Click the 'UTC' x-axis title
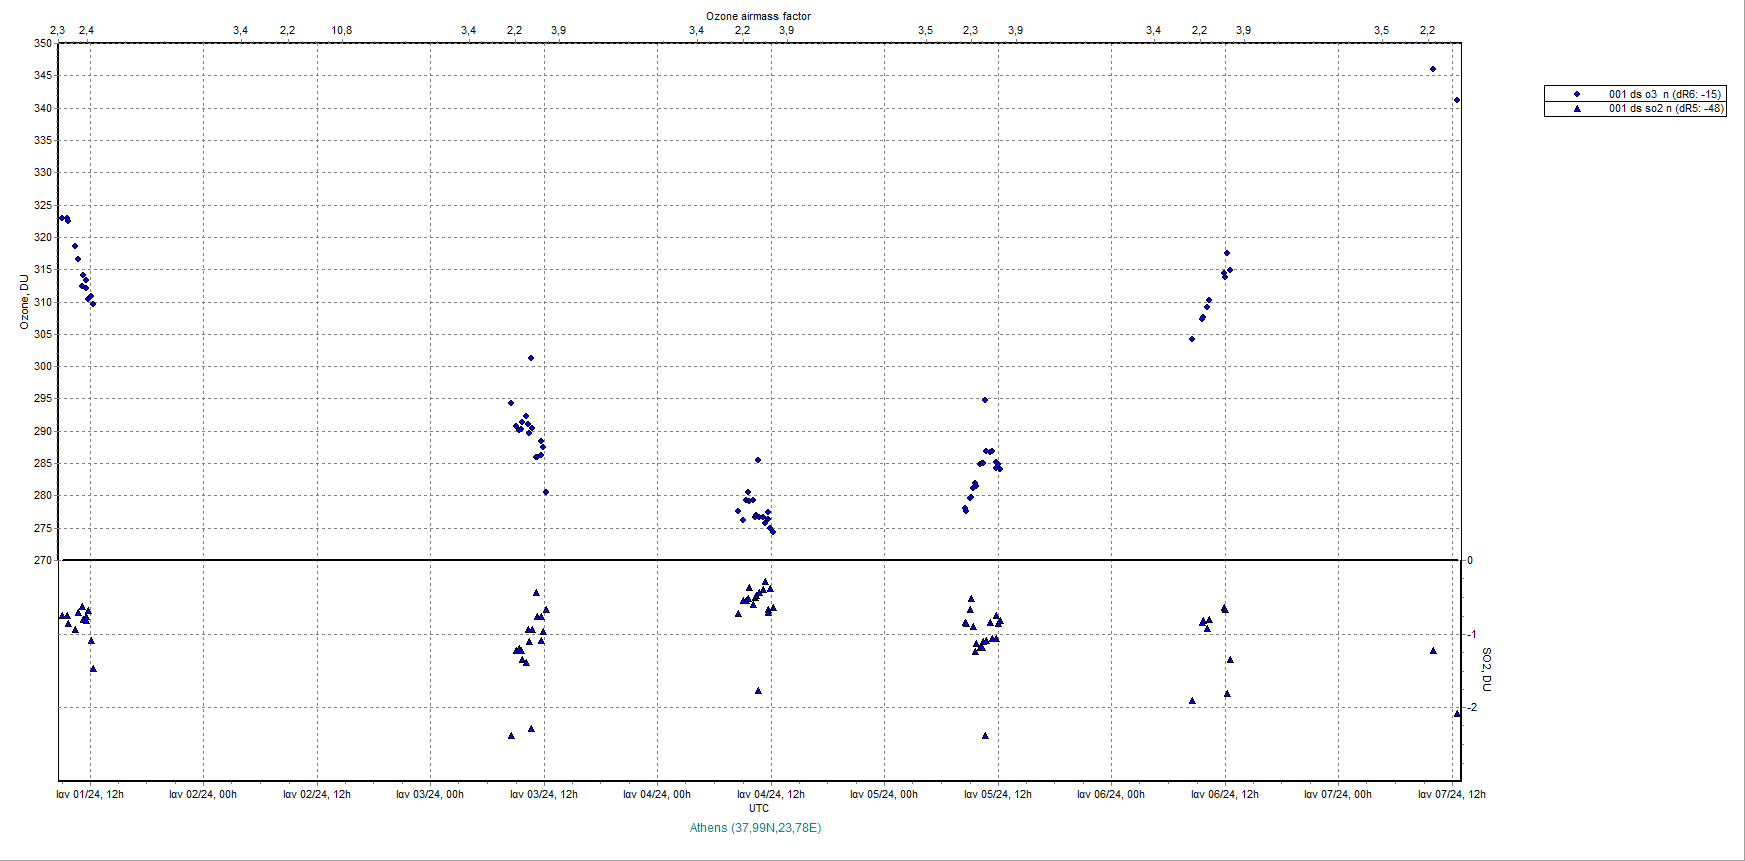 (x=759, y=808)
